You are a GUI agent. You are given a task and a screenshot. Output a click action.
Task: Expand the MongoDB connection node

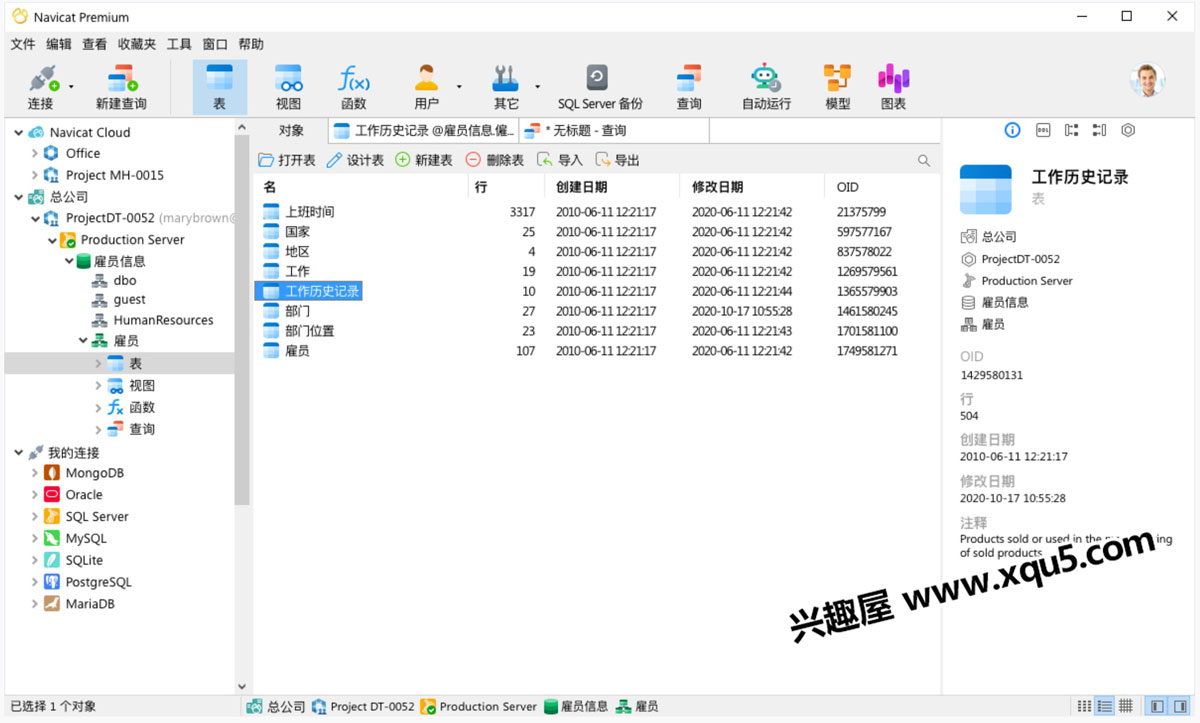pos(35,473)
